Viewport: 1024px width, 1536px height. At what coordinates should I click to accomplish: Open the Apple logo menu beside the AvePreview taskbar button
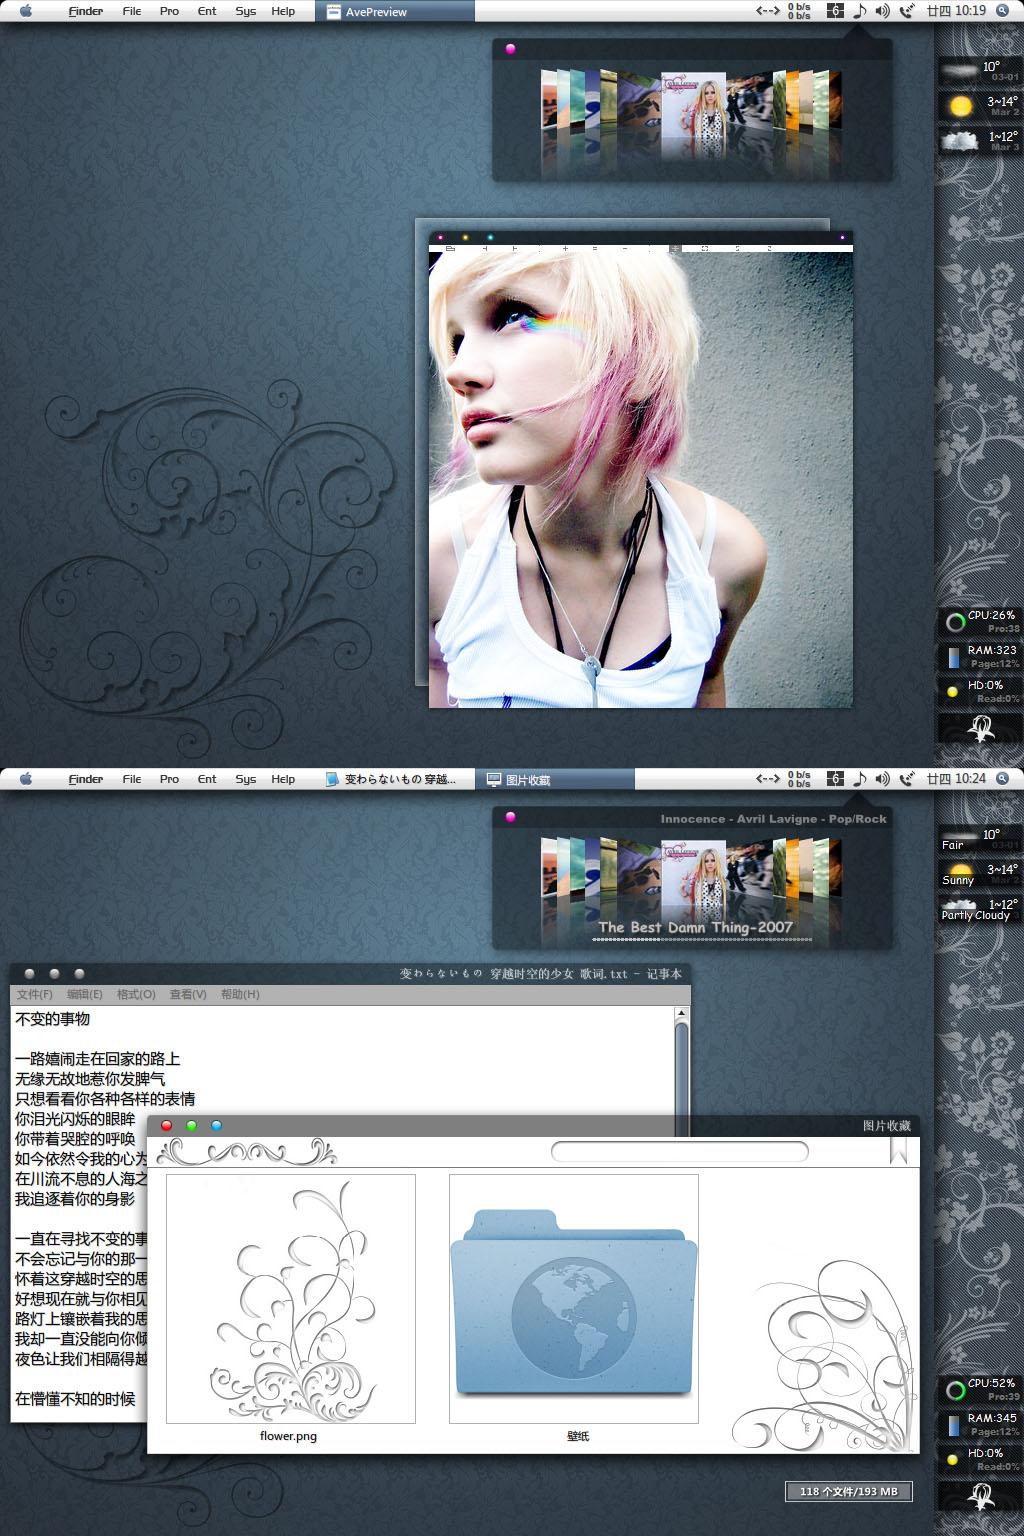pos(26,11)
